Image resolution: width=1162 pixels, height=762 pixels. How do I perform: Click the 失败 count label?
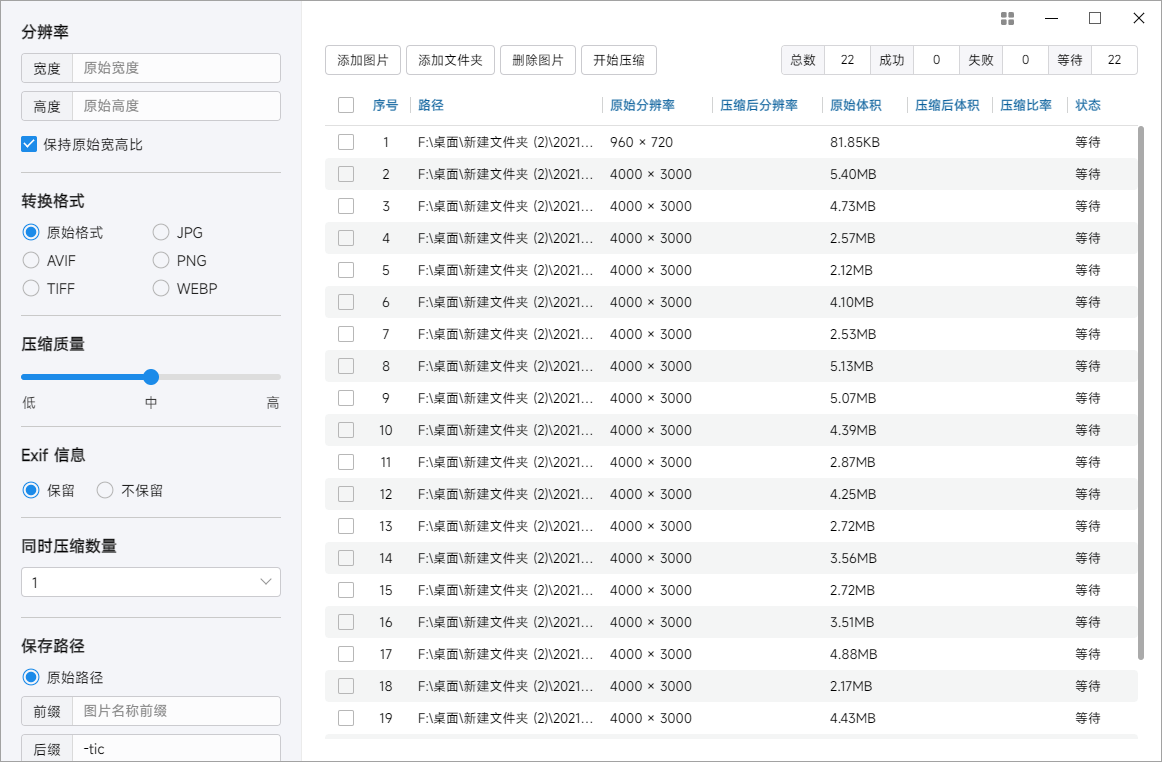981,60
